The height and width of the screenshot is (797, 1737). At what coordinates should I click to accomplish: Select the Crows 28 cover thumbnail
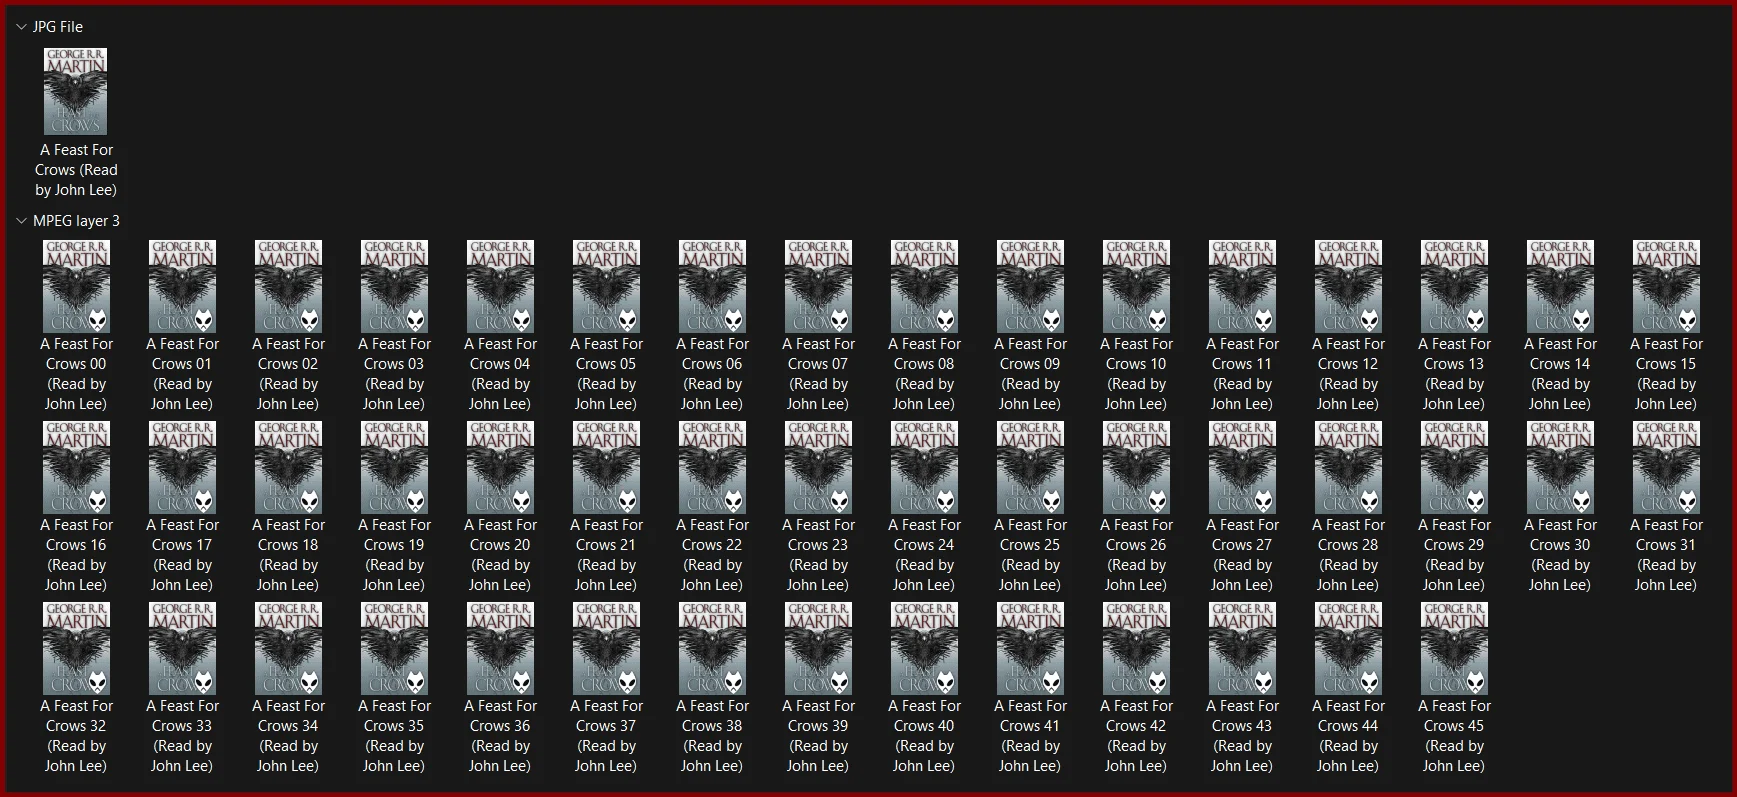[x=1348, y=467]
